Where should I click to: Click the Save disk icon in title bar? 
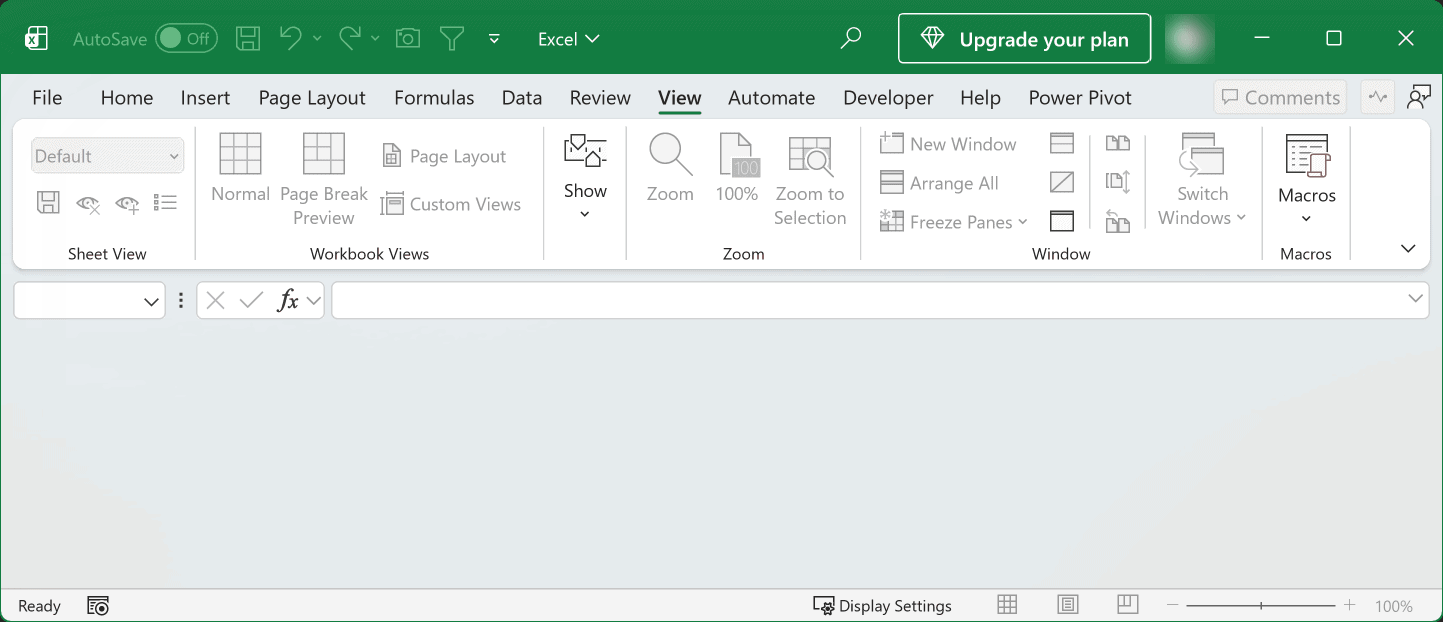[248, 39]
